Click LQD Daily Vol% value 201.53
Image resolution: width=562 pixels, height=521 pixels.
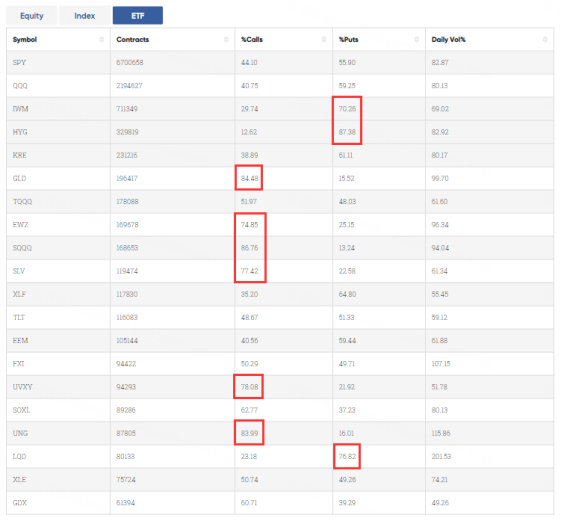pyautogui.click(x=441, y=457)
